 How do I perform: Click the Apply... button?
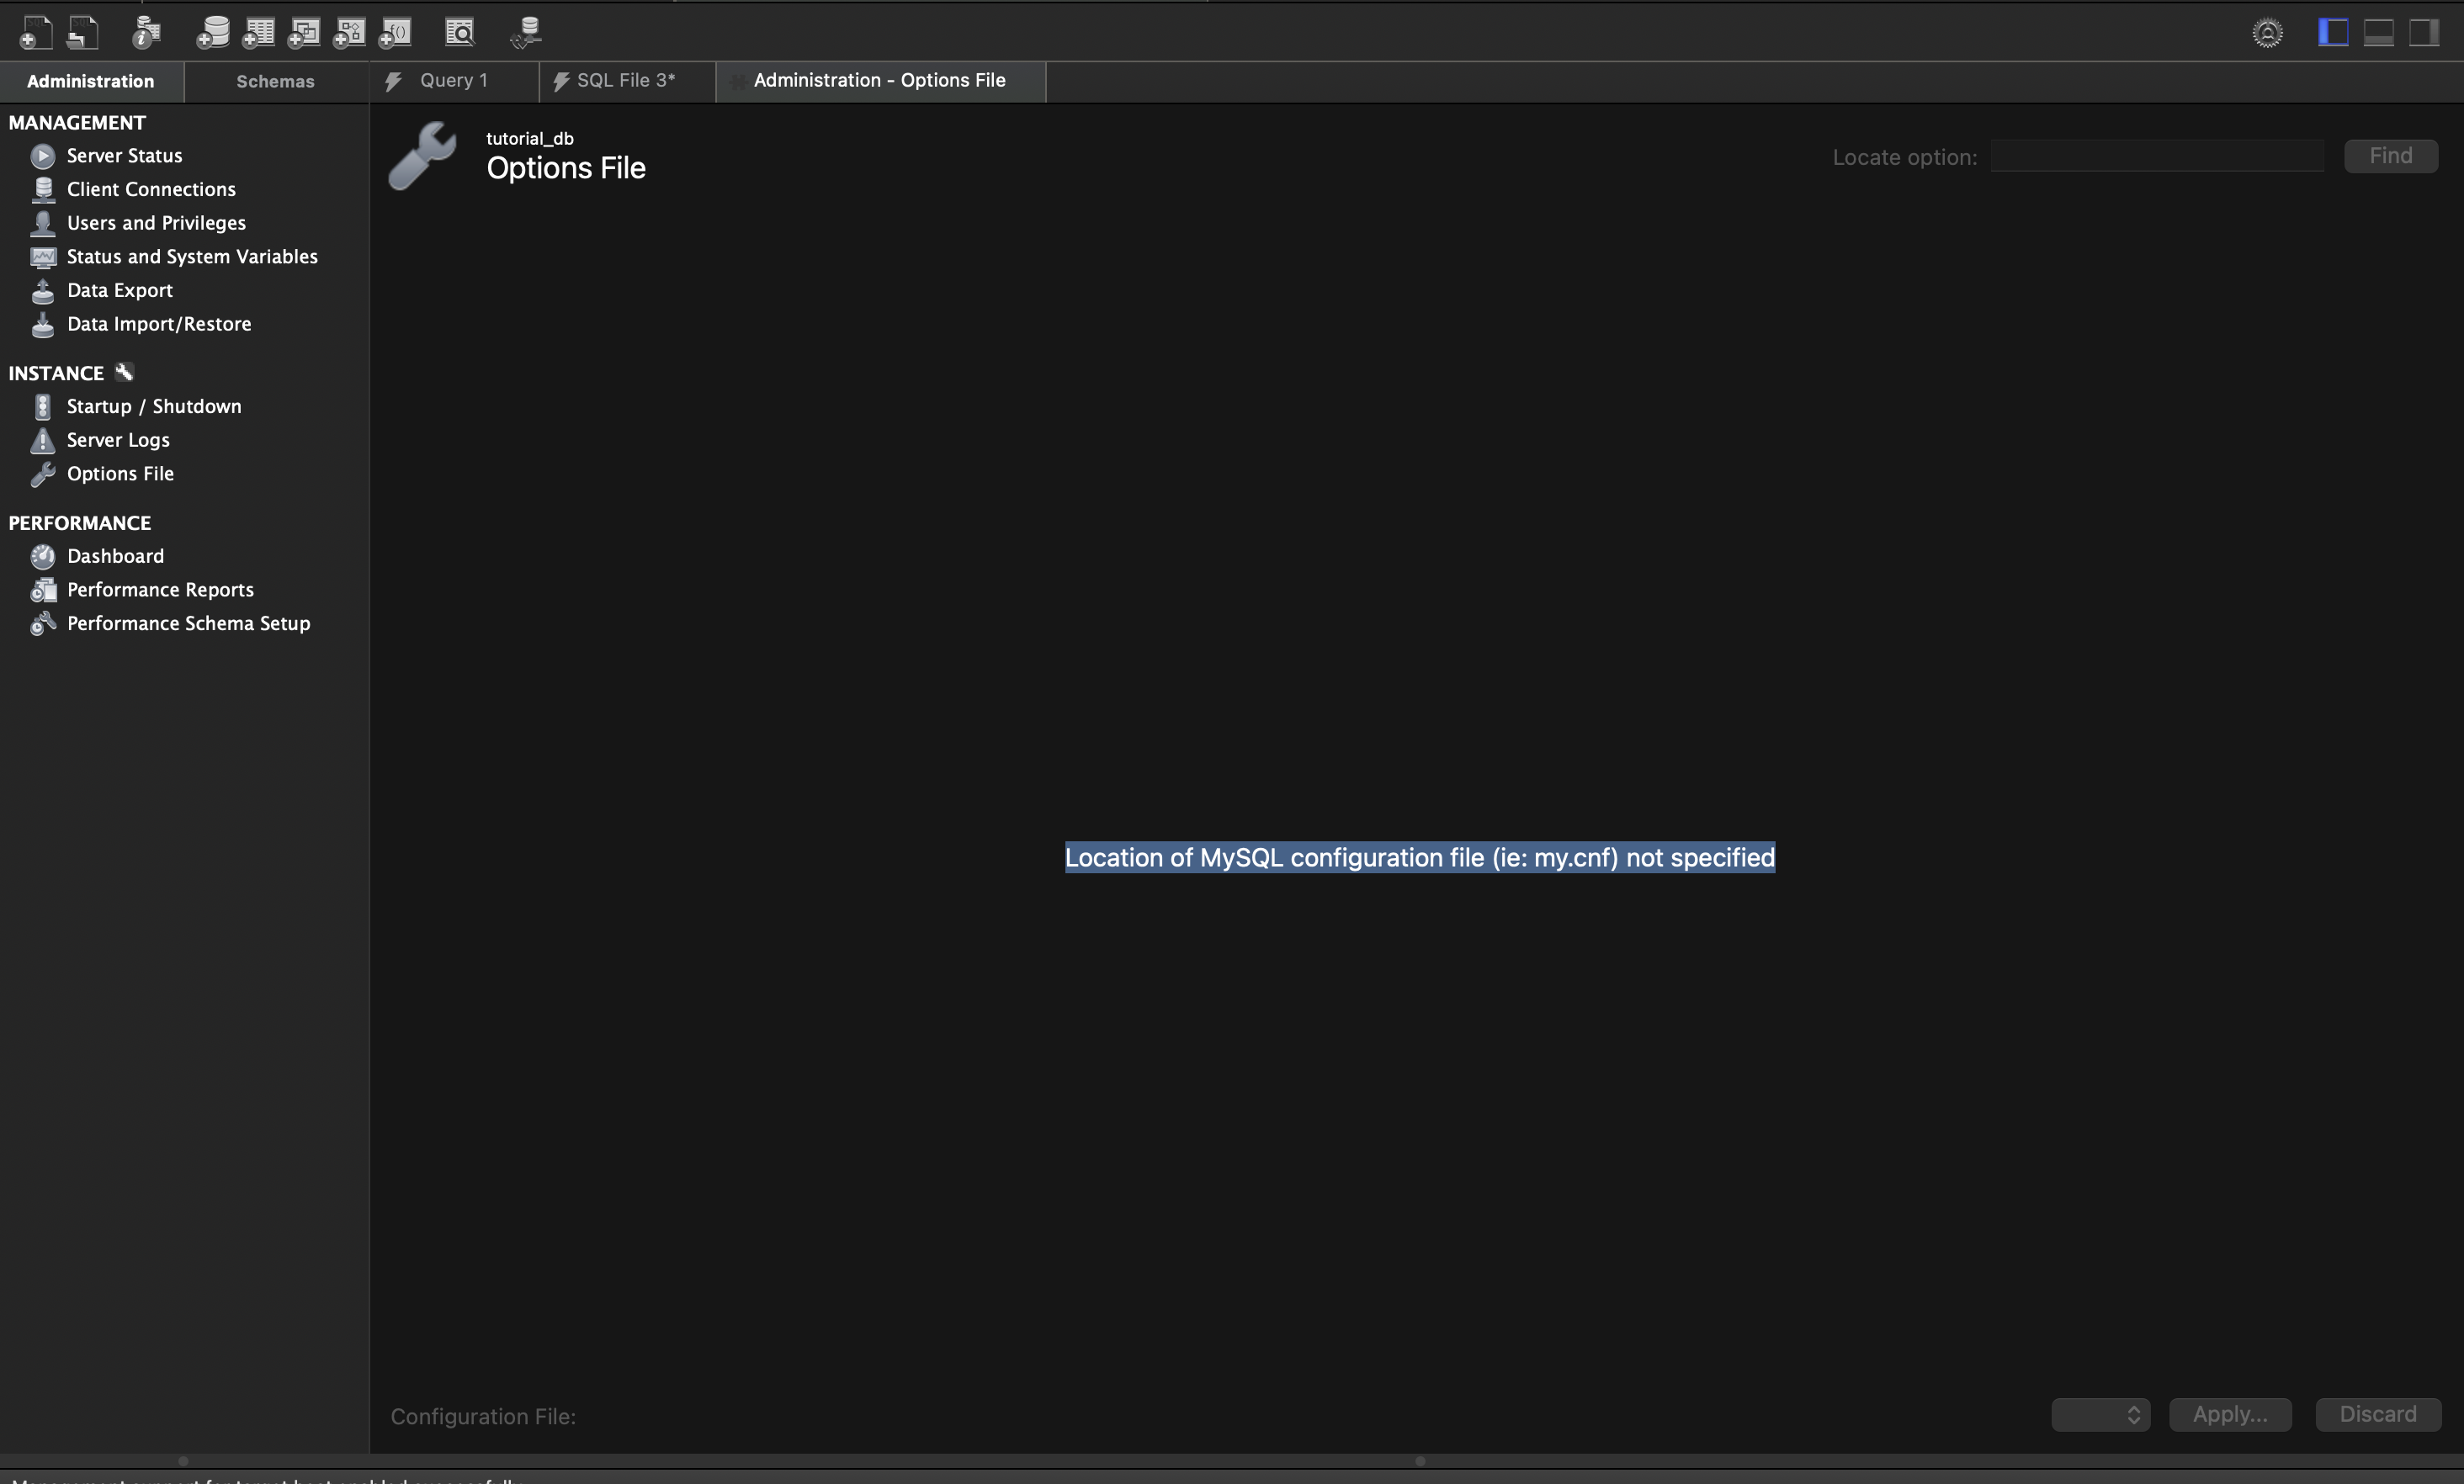click(x=2230, y=1414)
